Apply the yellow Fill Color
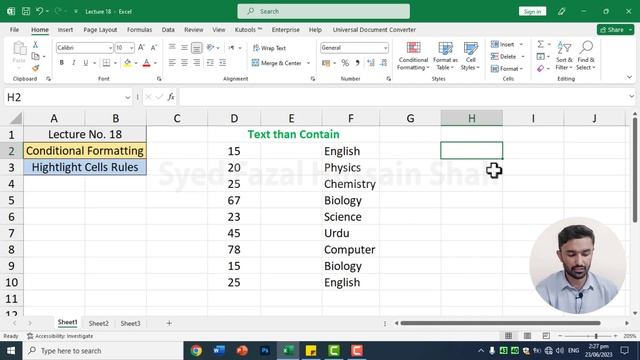 click(127, 63)
